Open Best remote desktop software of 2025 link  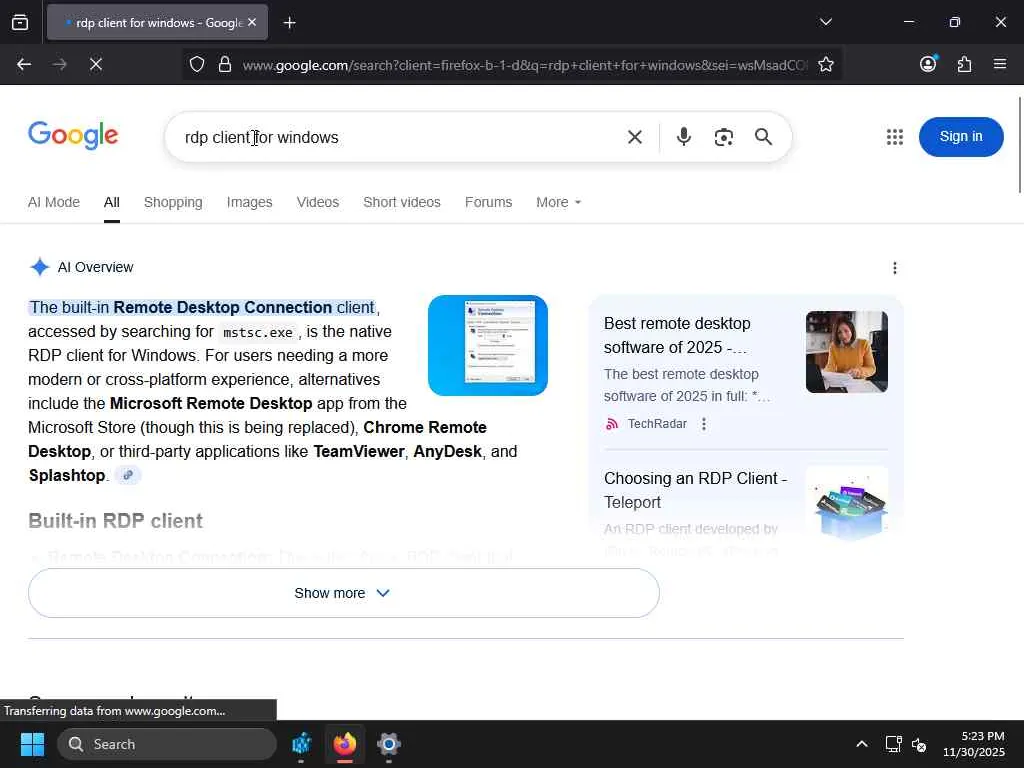(x=678, y=335)
